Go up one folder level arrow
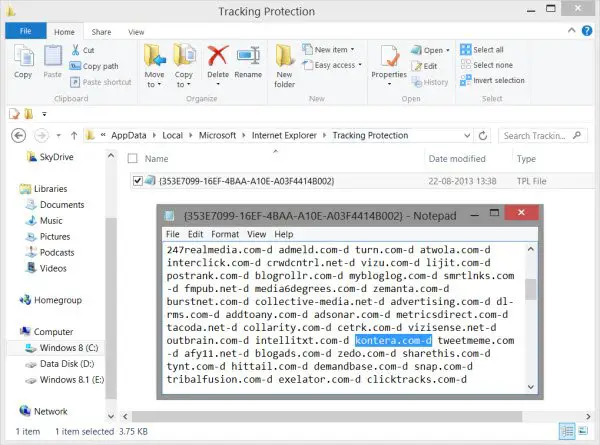 pyautogui.click(x=74, y=135)
